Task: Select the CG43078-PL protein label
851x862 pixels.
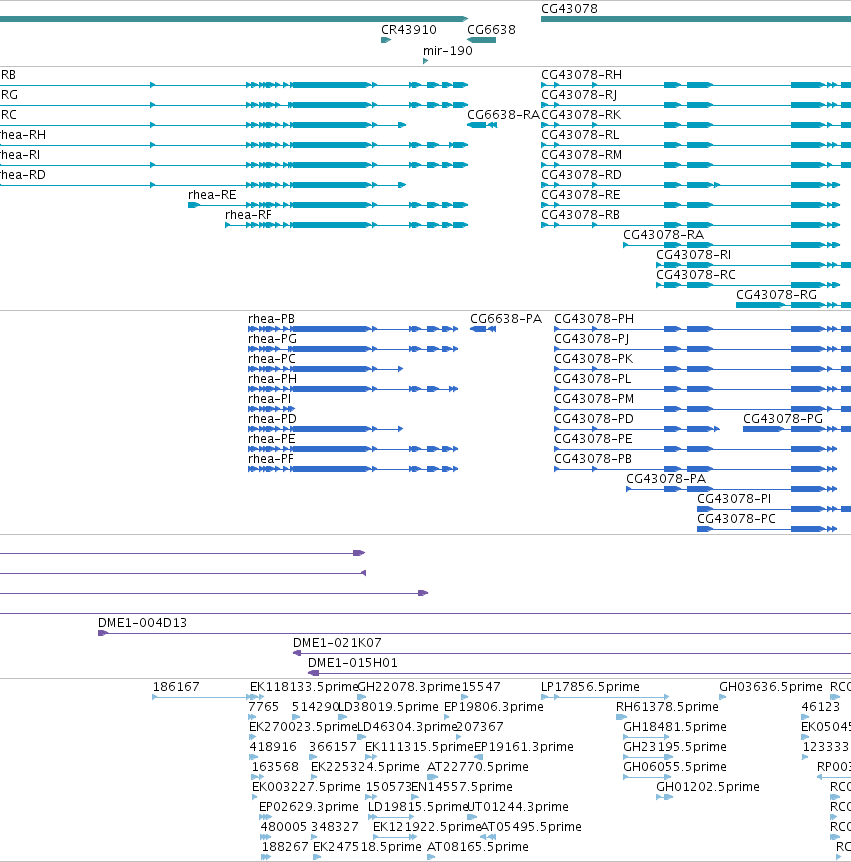Action: coord(593,379)
